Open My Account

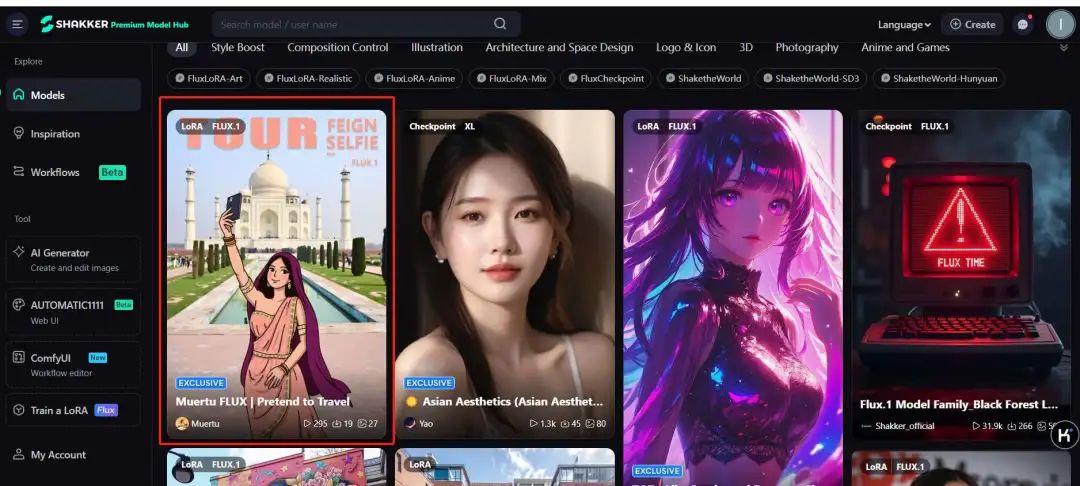[74, 455]
